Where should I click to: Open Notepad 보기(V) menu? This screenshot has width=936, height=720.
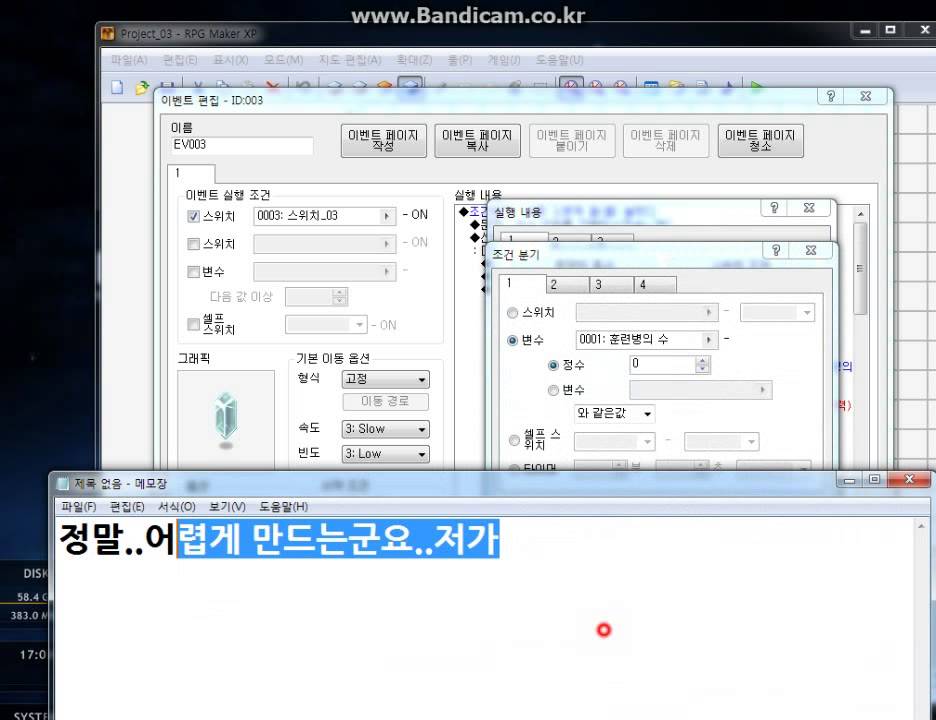[x=227, y=506]
